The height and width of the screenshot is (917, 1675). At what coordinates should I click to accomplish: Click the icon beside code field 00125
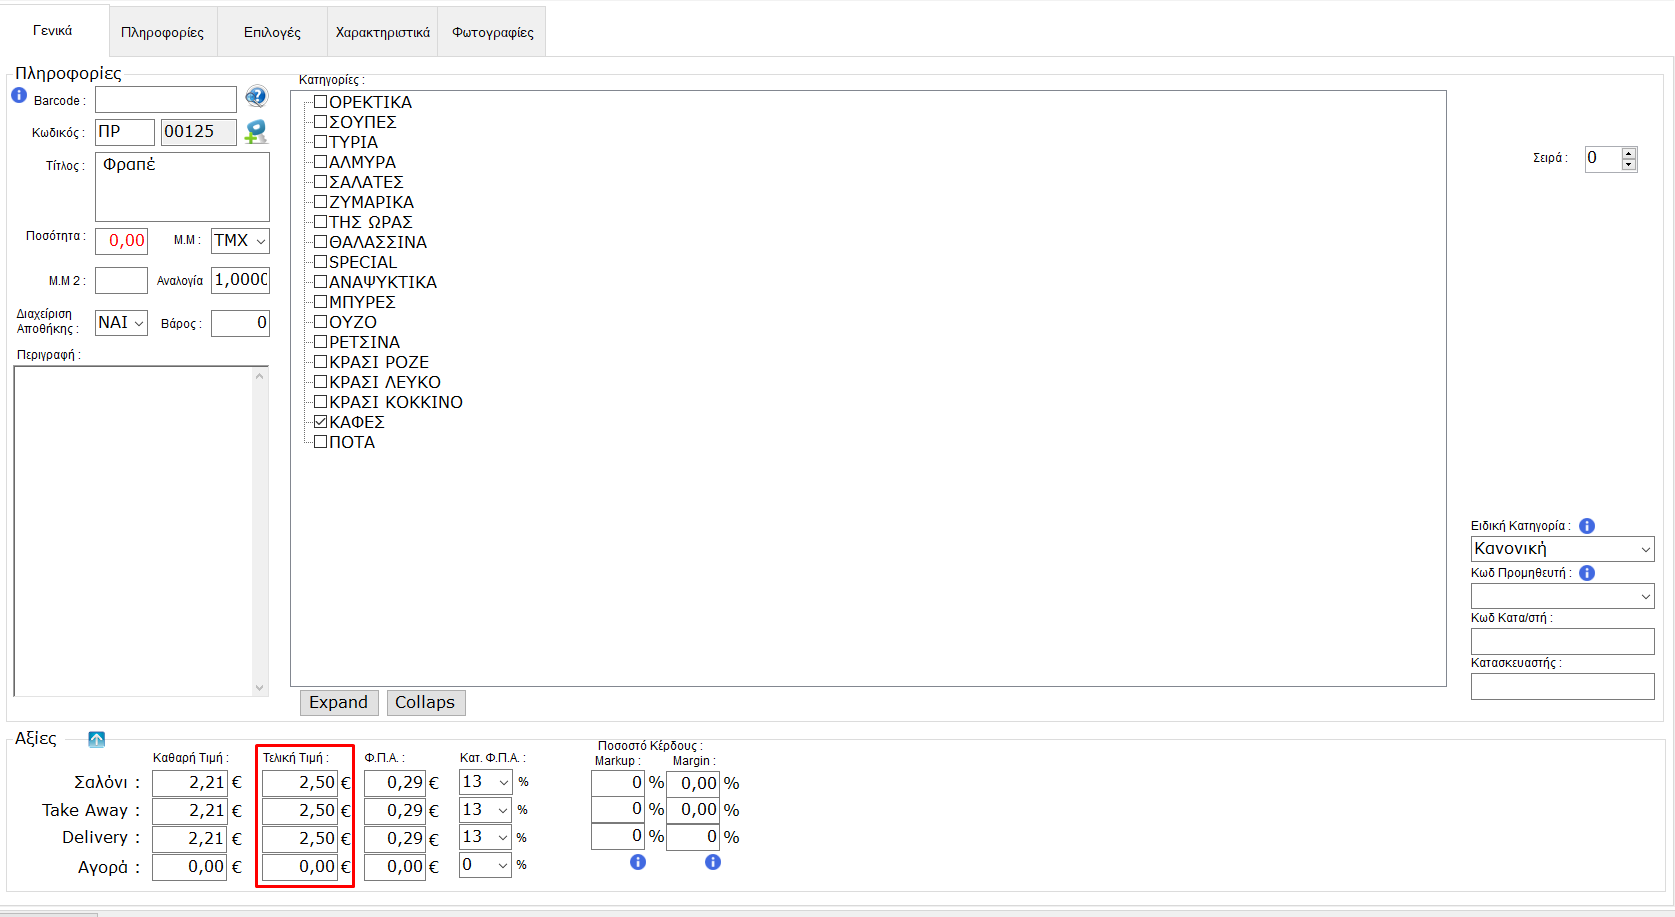(x=256, y=132)
